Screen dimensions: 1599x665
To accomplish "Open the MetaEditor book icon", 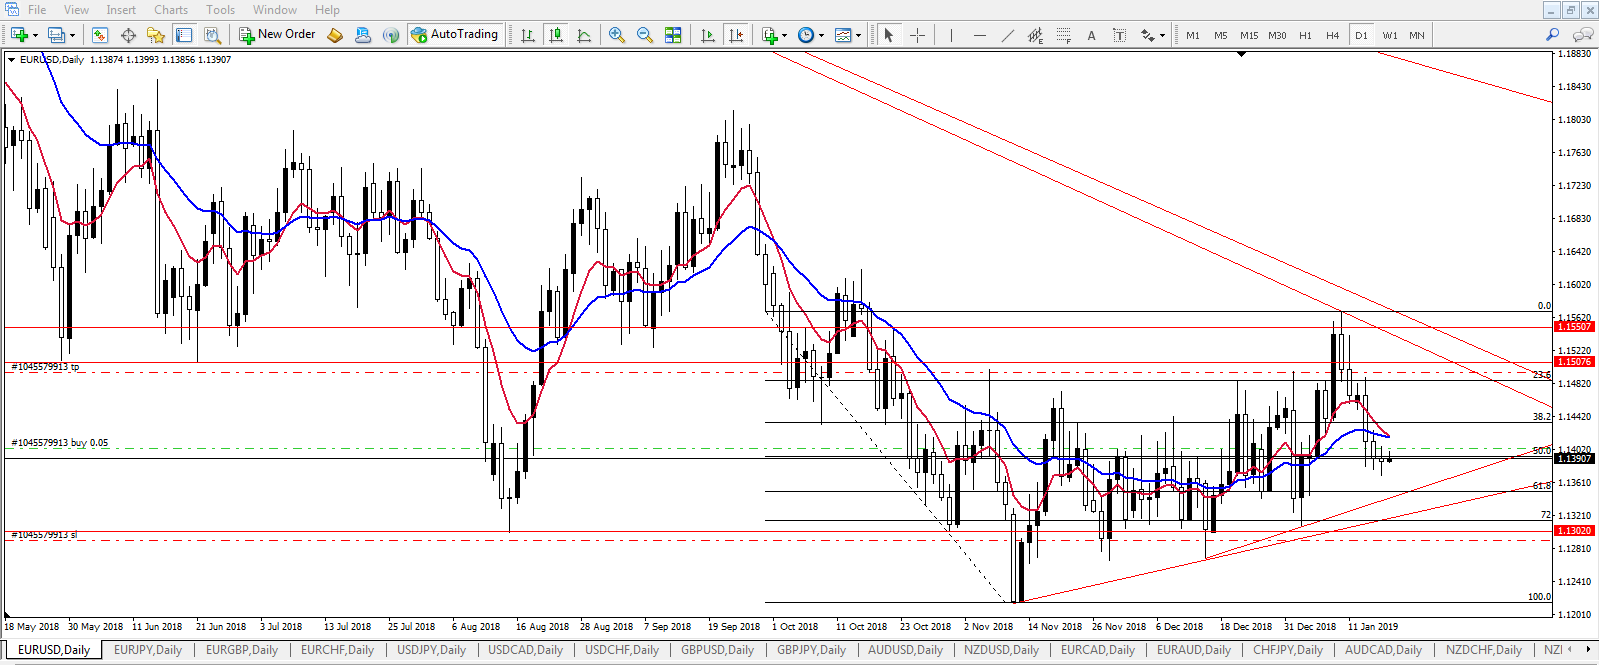I will (x=335, y=35).
